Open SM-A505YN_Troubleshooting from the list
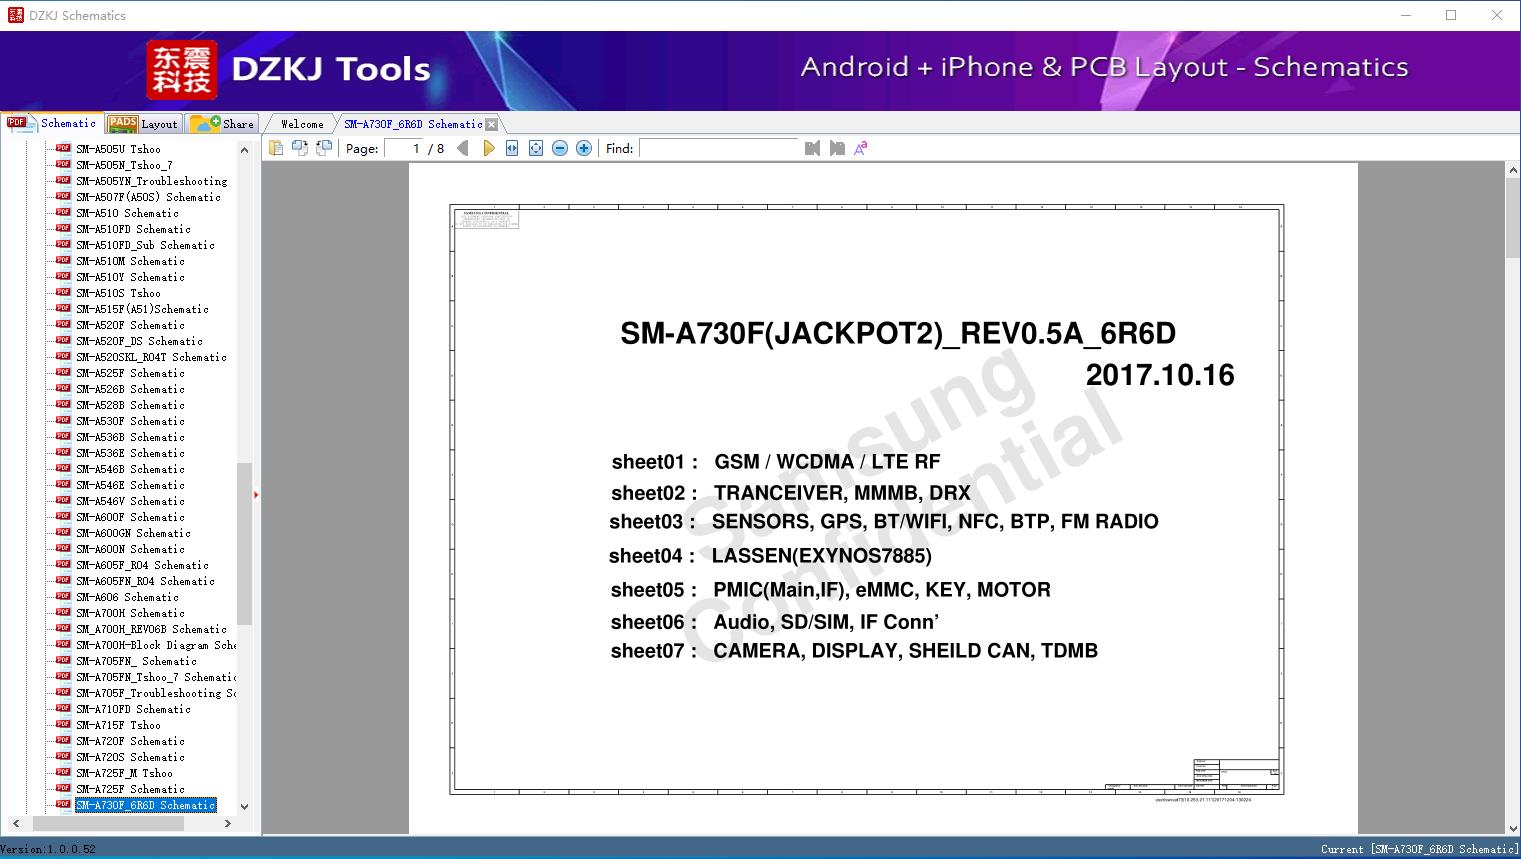 pyautogui.click(x=152, y=181)
